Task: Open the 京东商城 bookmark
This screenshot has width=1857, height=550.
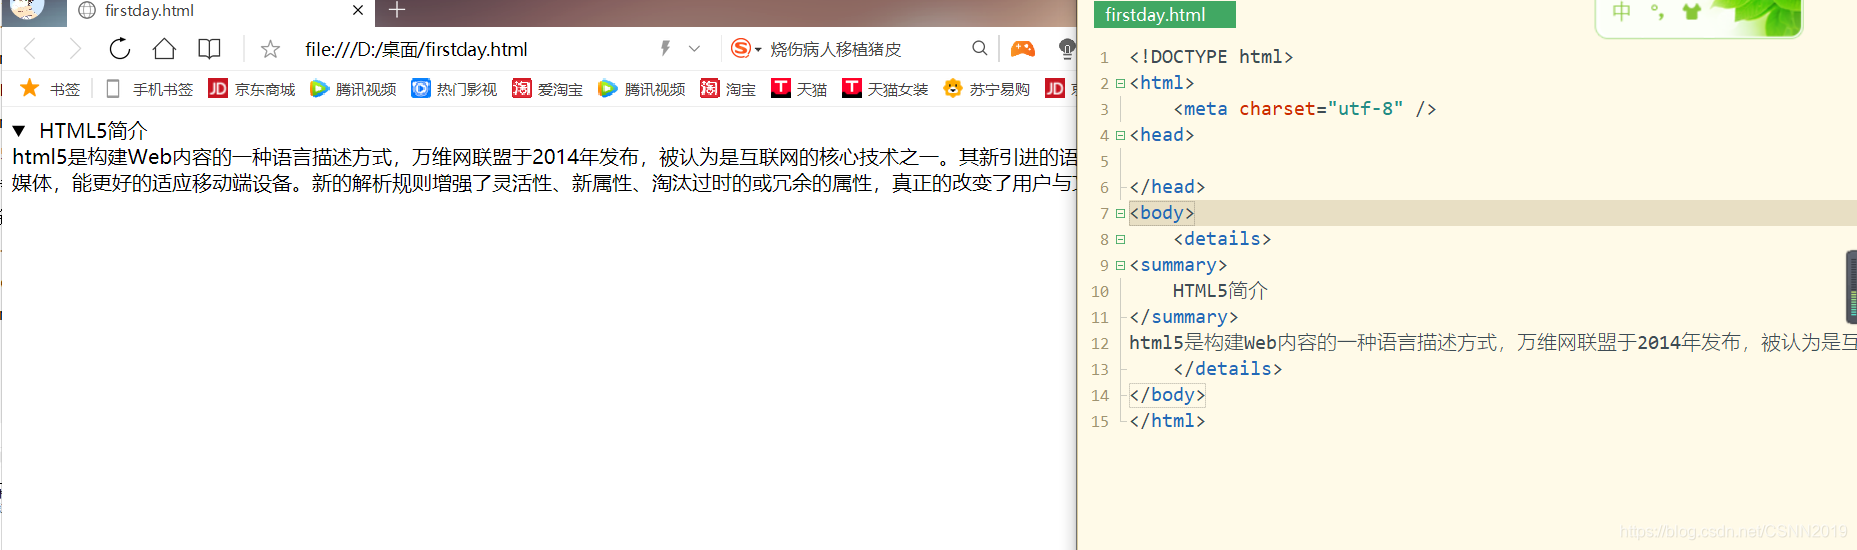Action: [252, 89]
